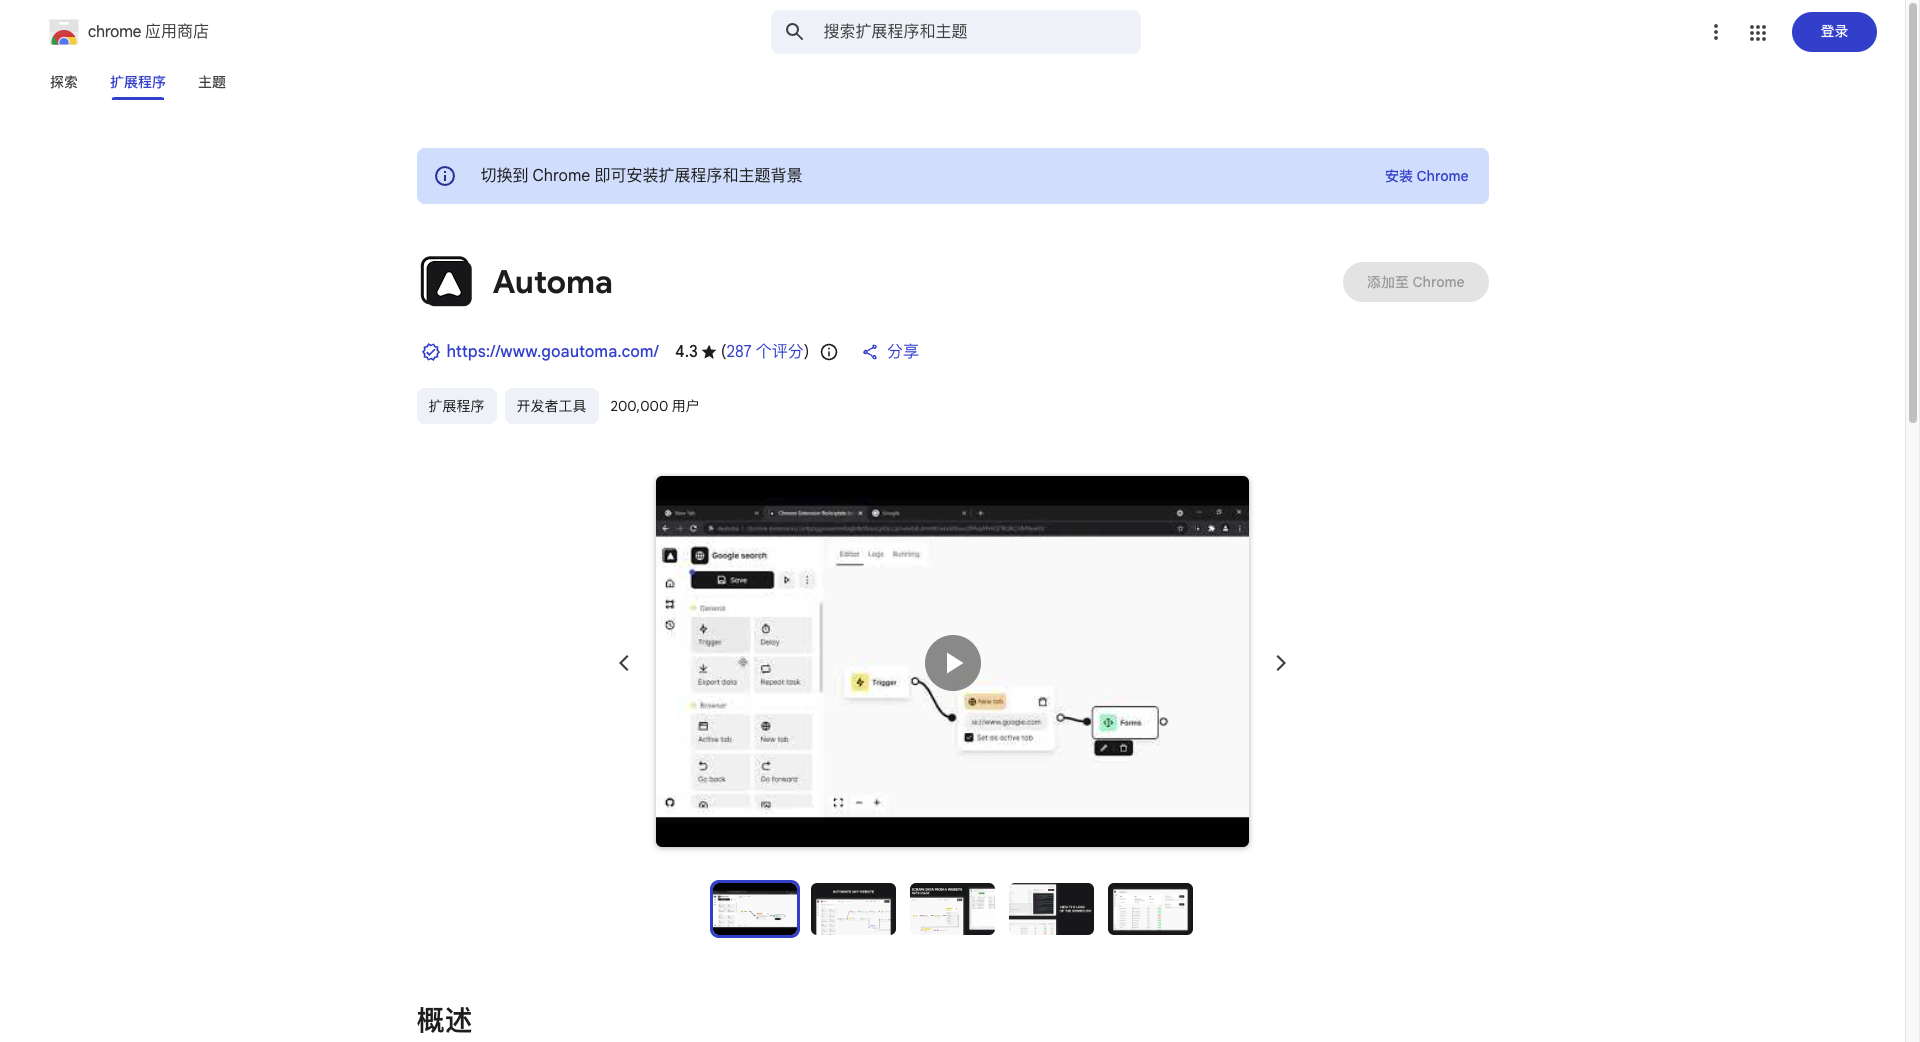Switch to the 探索 tab
The width and height of the screenshot is (1920, 1042).
click(64, 82)
